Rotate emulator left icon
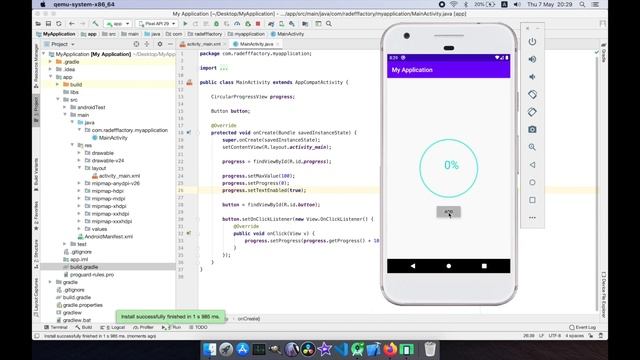This screenshot has height=360, width=640. [x=532, y=94]
